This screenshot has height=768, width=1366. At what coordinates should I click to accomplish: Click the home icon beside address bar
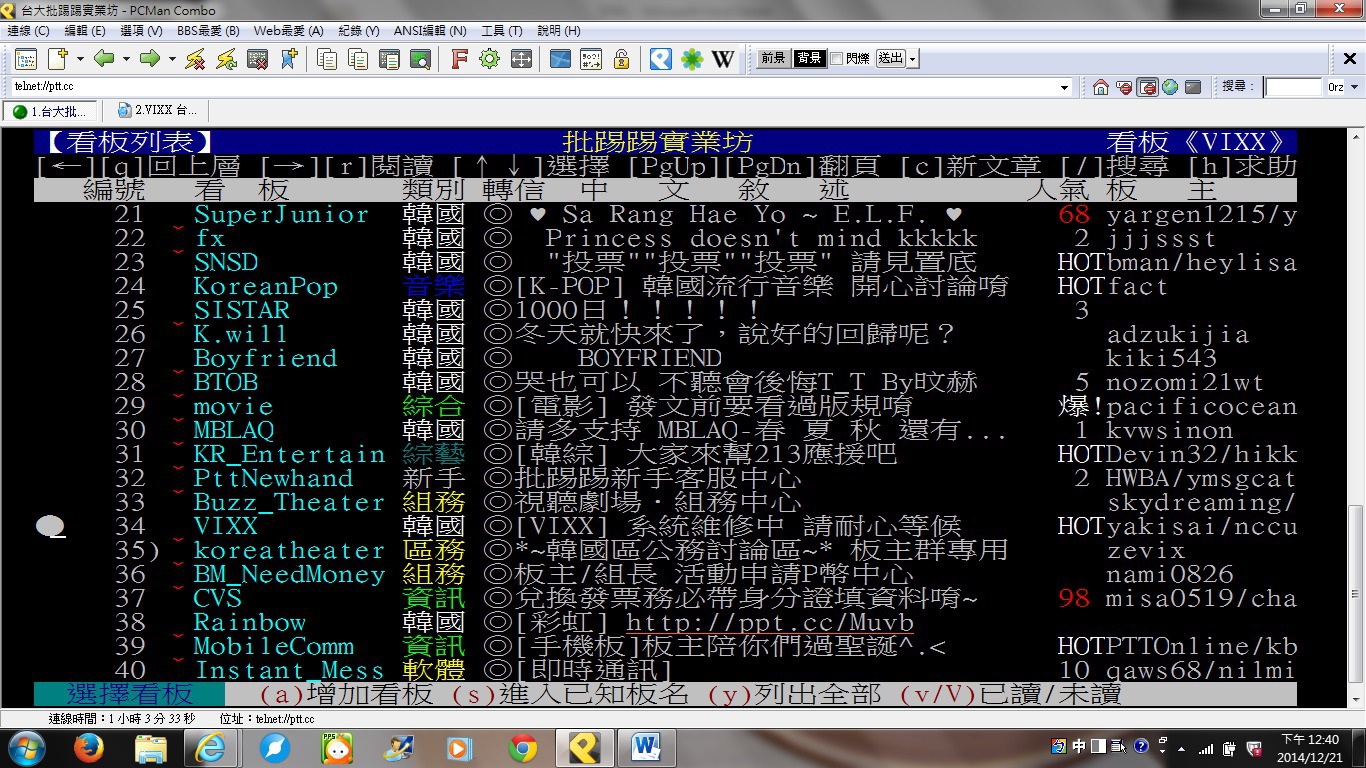[x=1101, y=87]
